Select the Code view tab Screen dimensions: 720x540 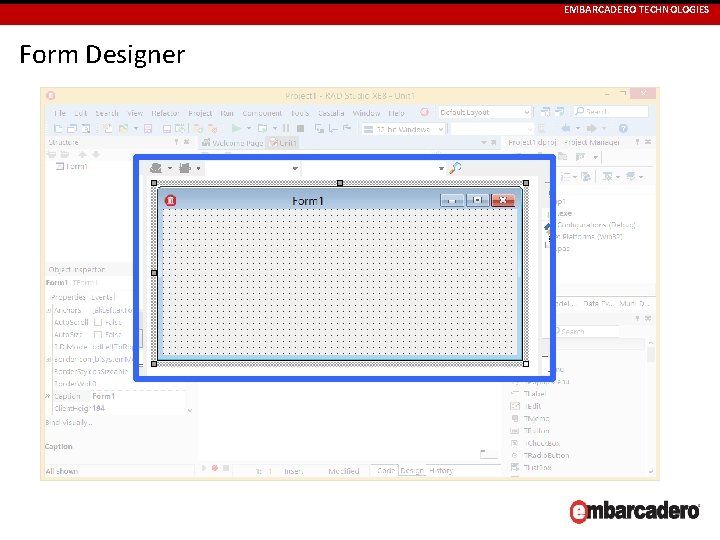(386, 470)
